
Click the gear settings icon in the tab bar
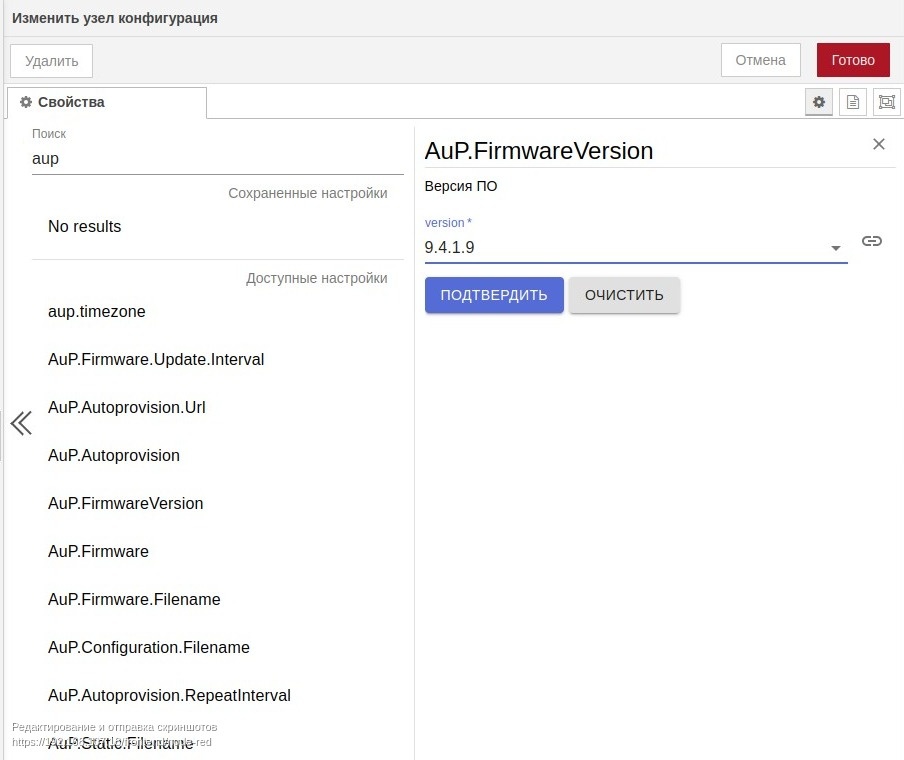[x=819, y=102]
